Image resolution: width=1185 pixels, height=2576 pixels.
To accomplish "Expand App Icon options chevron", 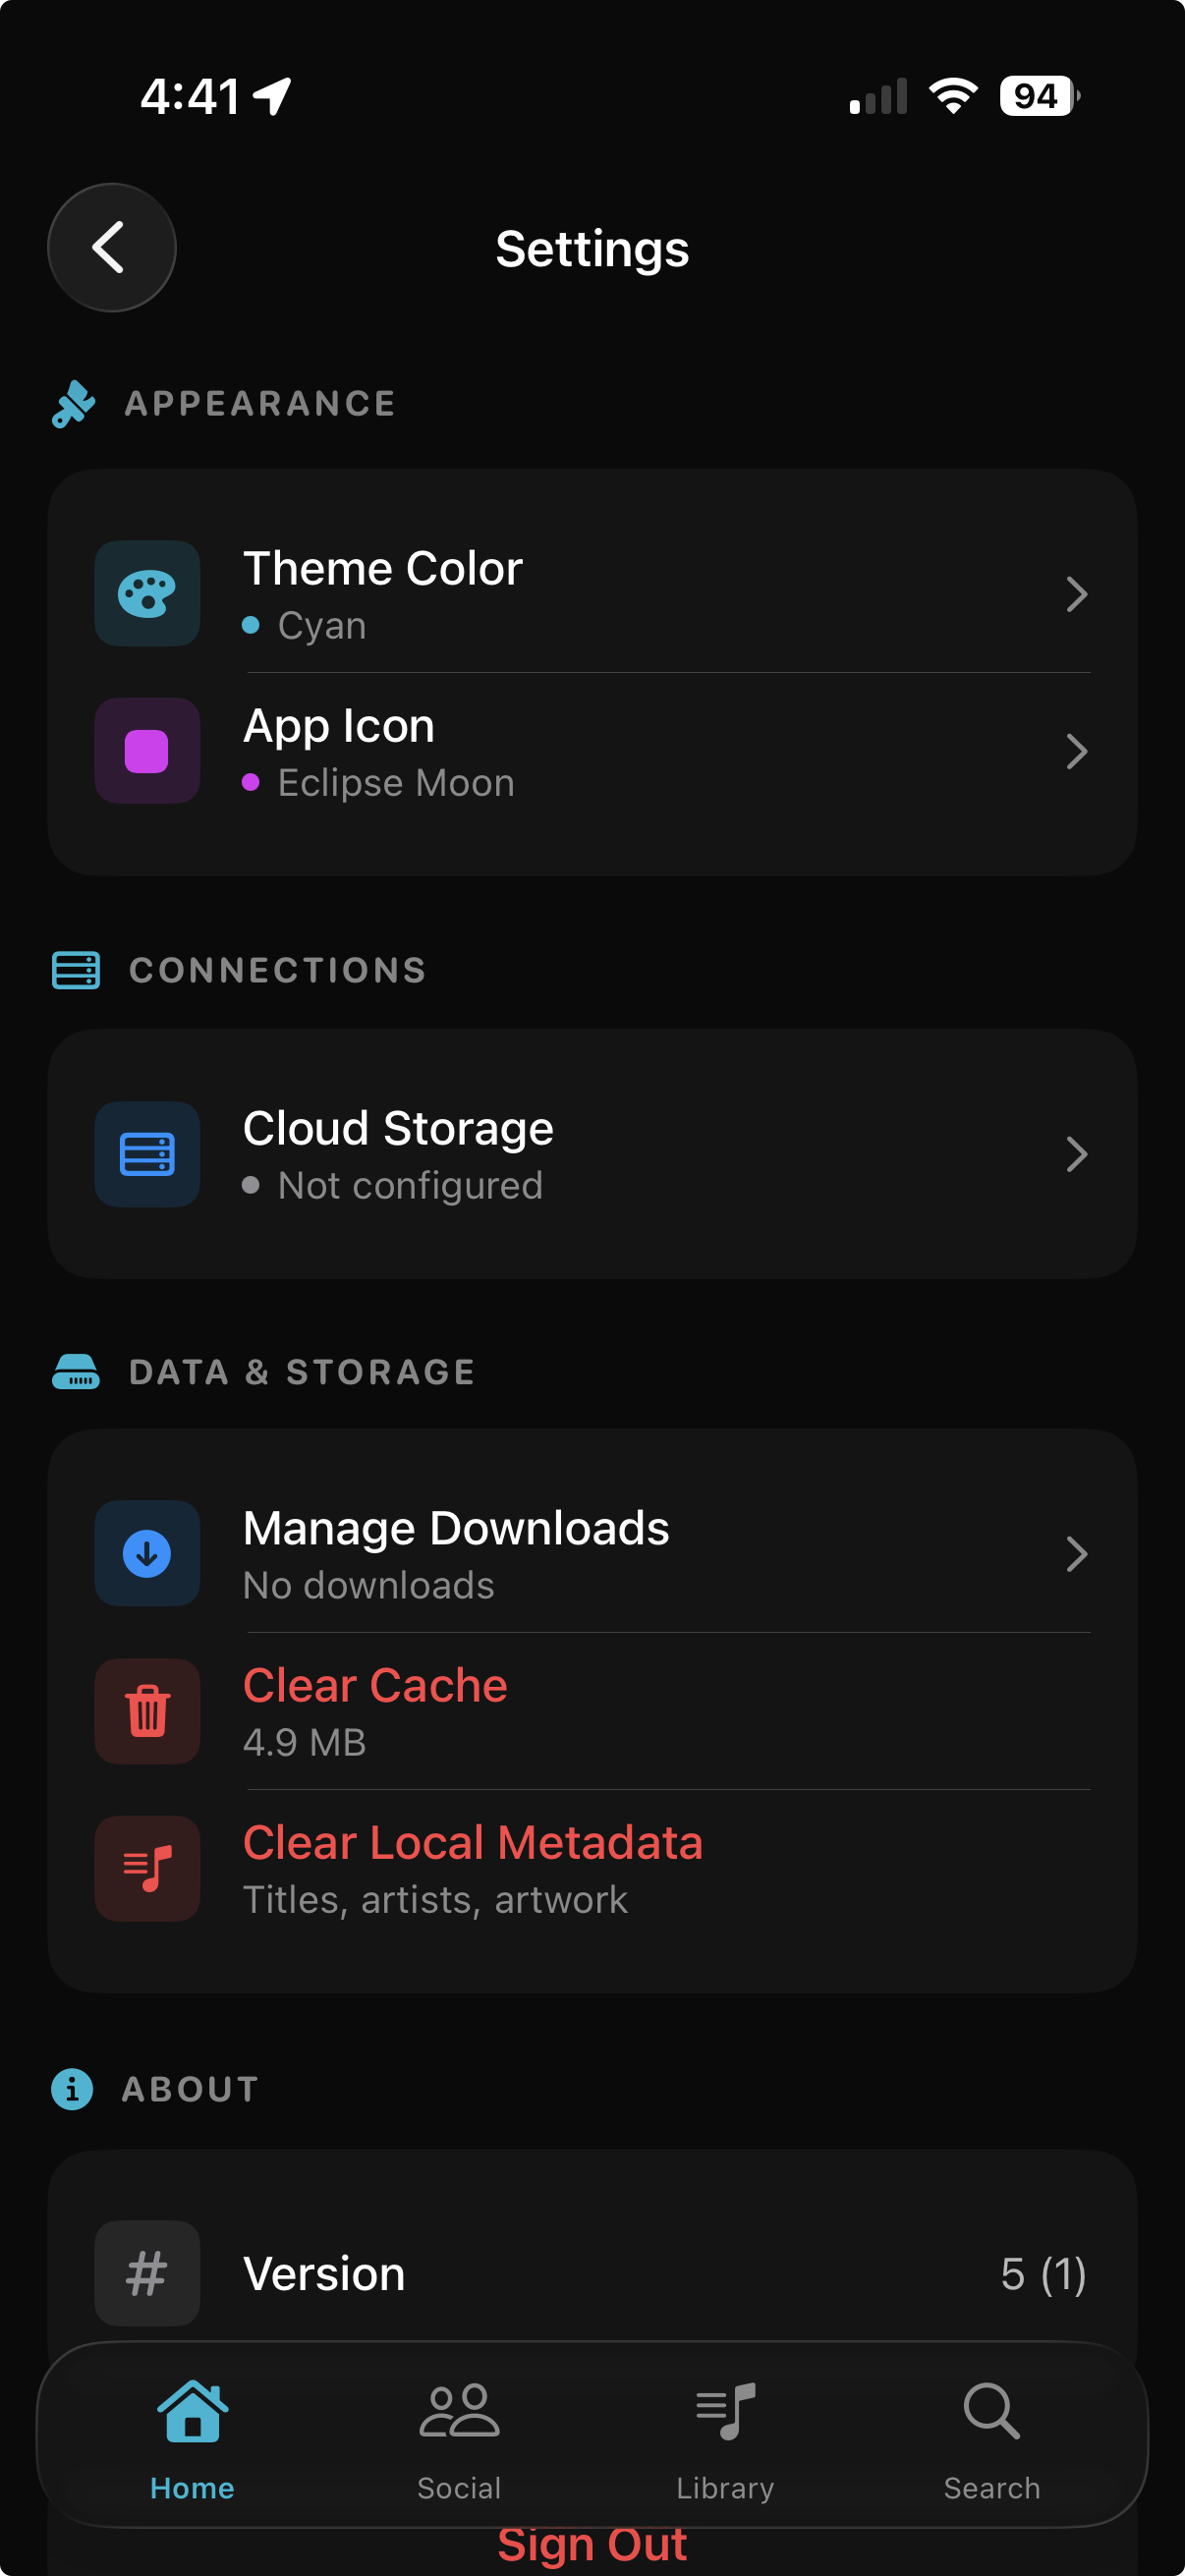I will [1076, 751].
